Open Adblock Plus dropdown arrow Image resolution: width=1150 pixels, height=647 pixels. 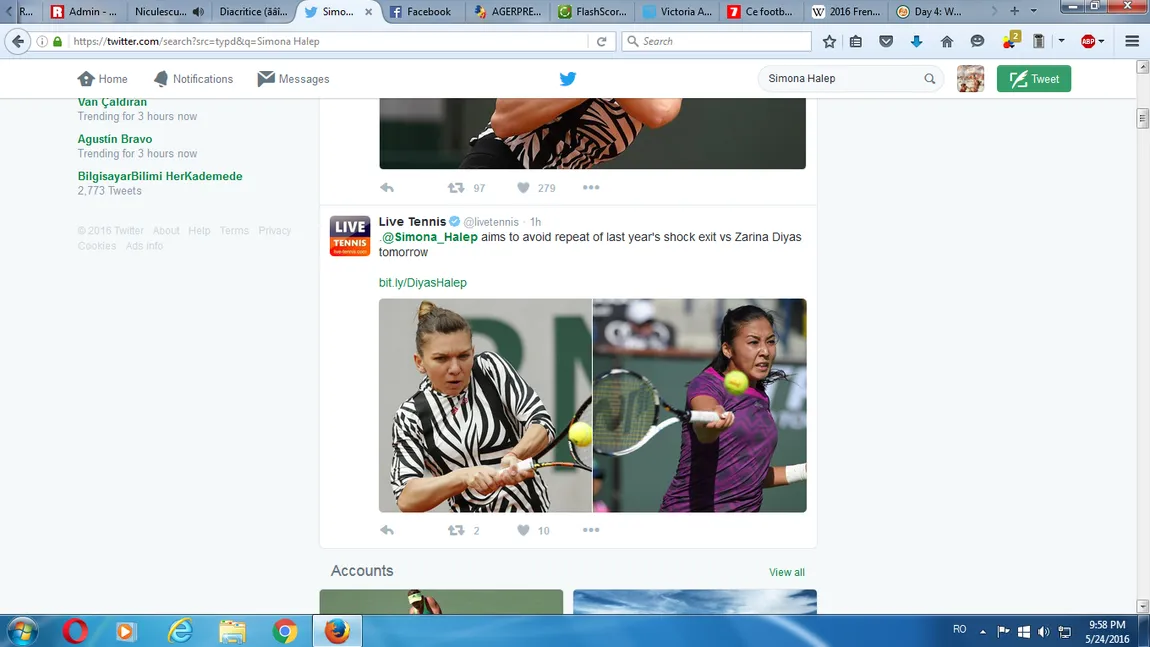(1101, 41)
